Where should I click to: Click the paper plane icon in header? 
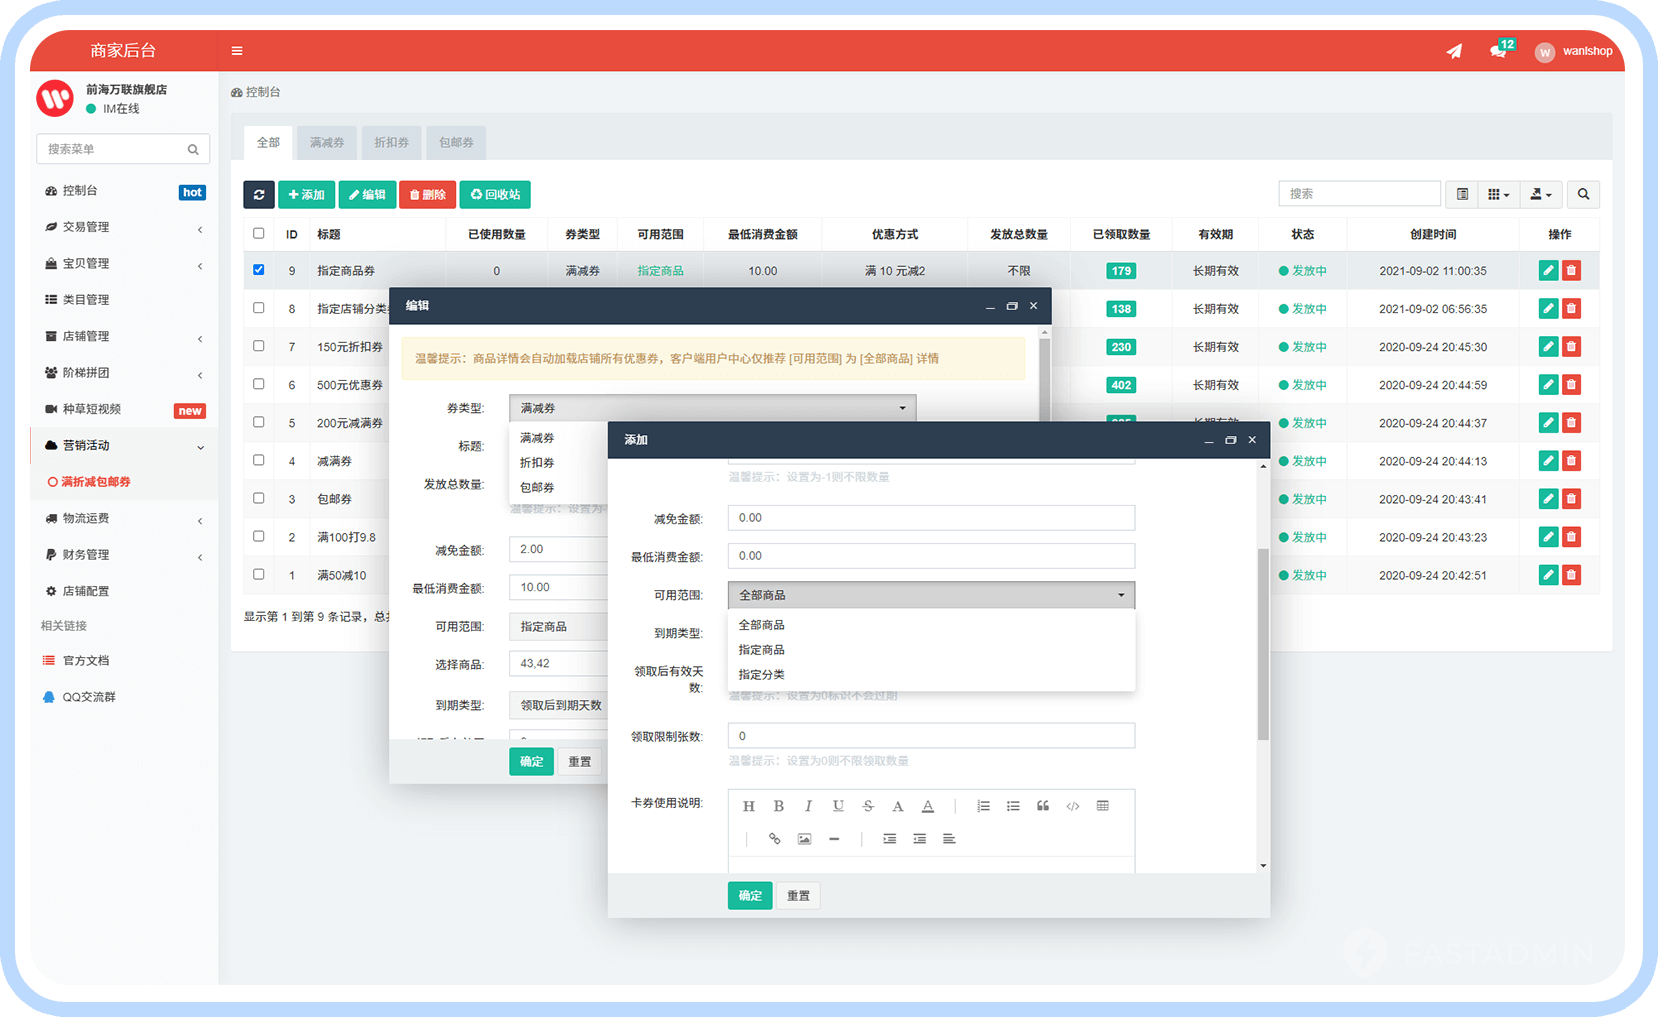point(1454,51)
